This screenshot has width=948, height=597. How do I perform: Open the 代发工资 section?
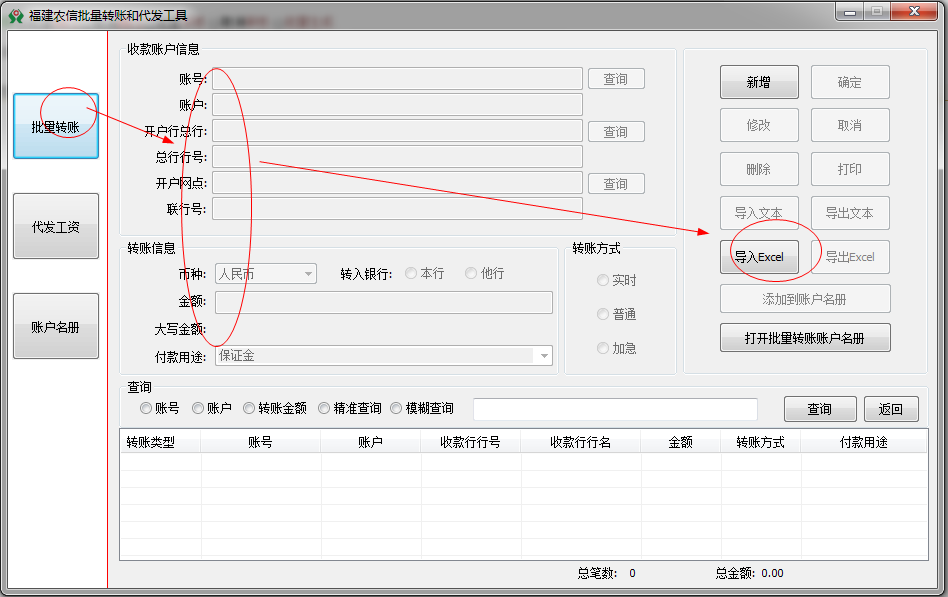55,226
